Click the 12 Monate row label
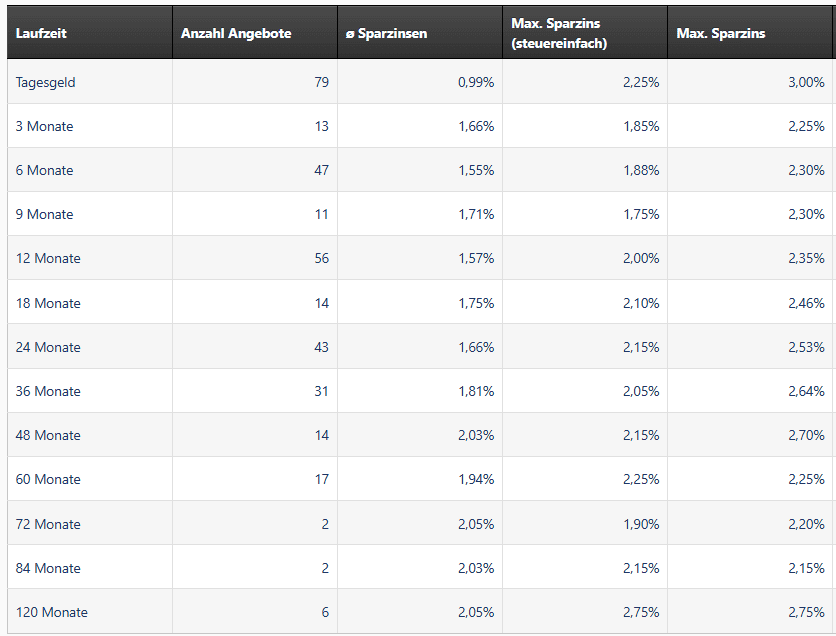The height and width of the screenshot is (636, 836). coord(48,258)
